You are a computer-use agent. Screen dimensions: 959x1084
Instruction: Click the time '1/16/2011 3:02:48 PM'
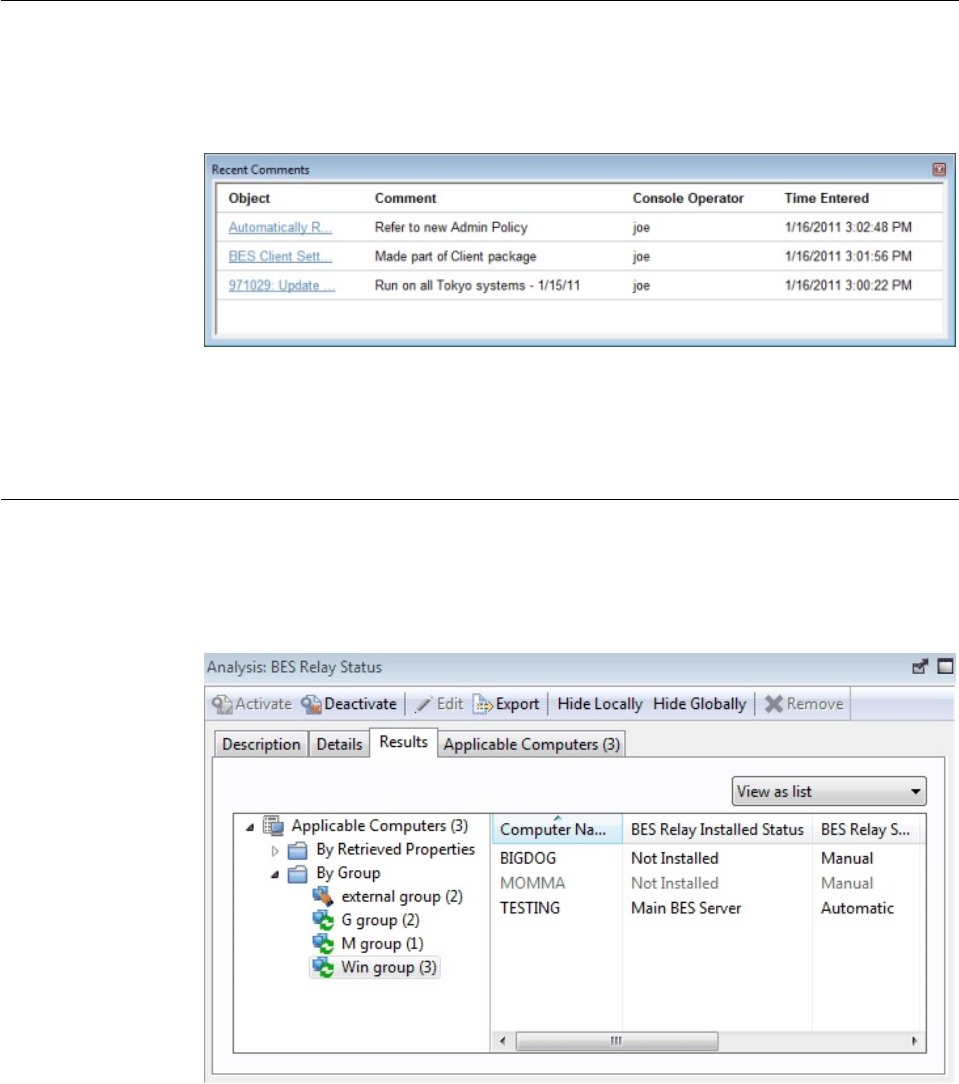point(848,227)
